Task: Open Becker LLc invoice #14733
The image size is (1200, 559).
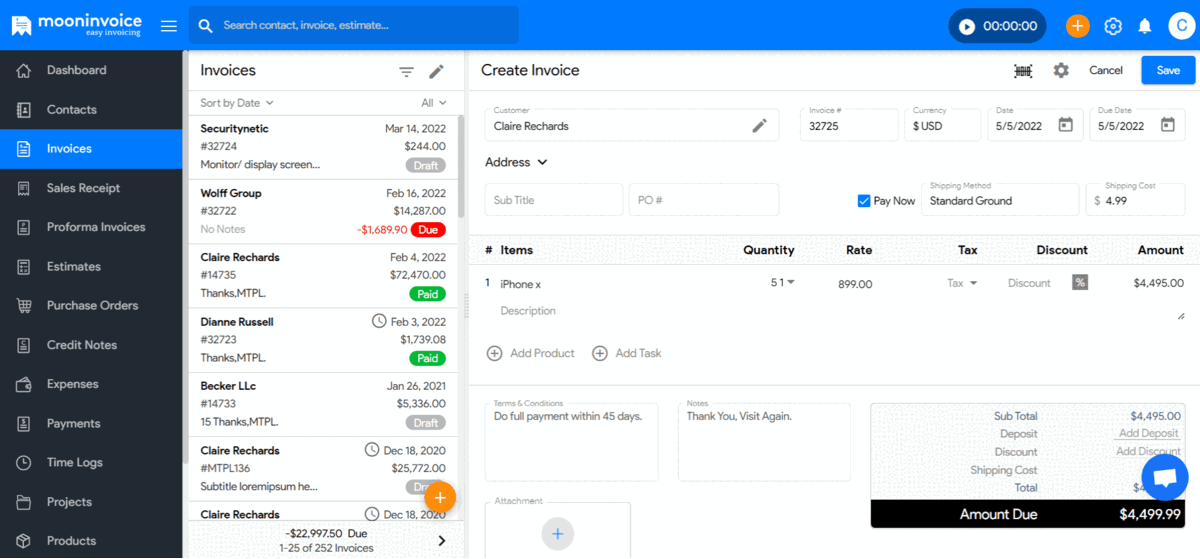Action: click(x=323, y=404)
